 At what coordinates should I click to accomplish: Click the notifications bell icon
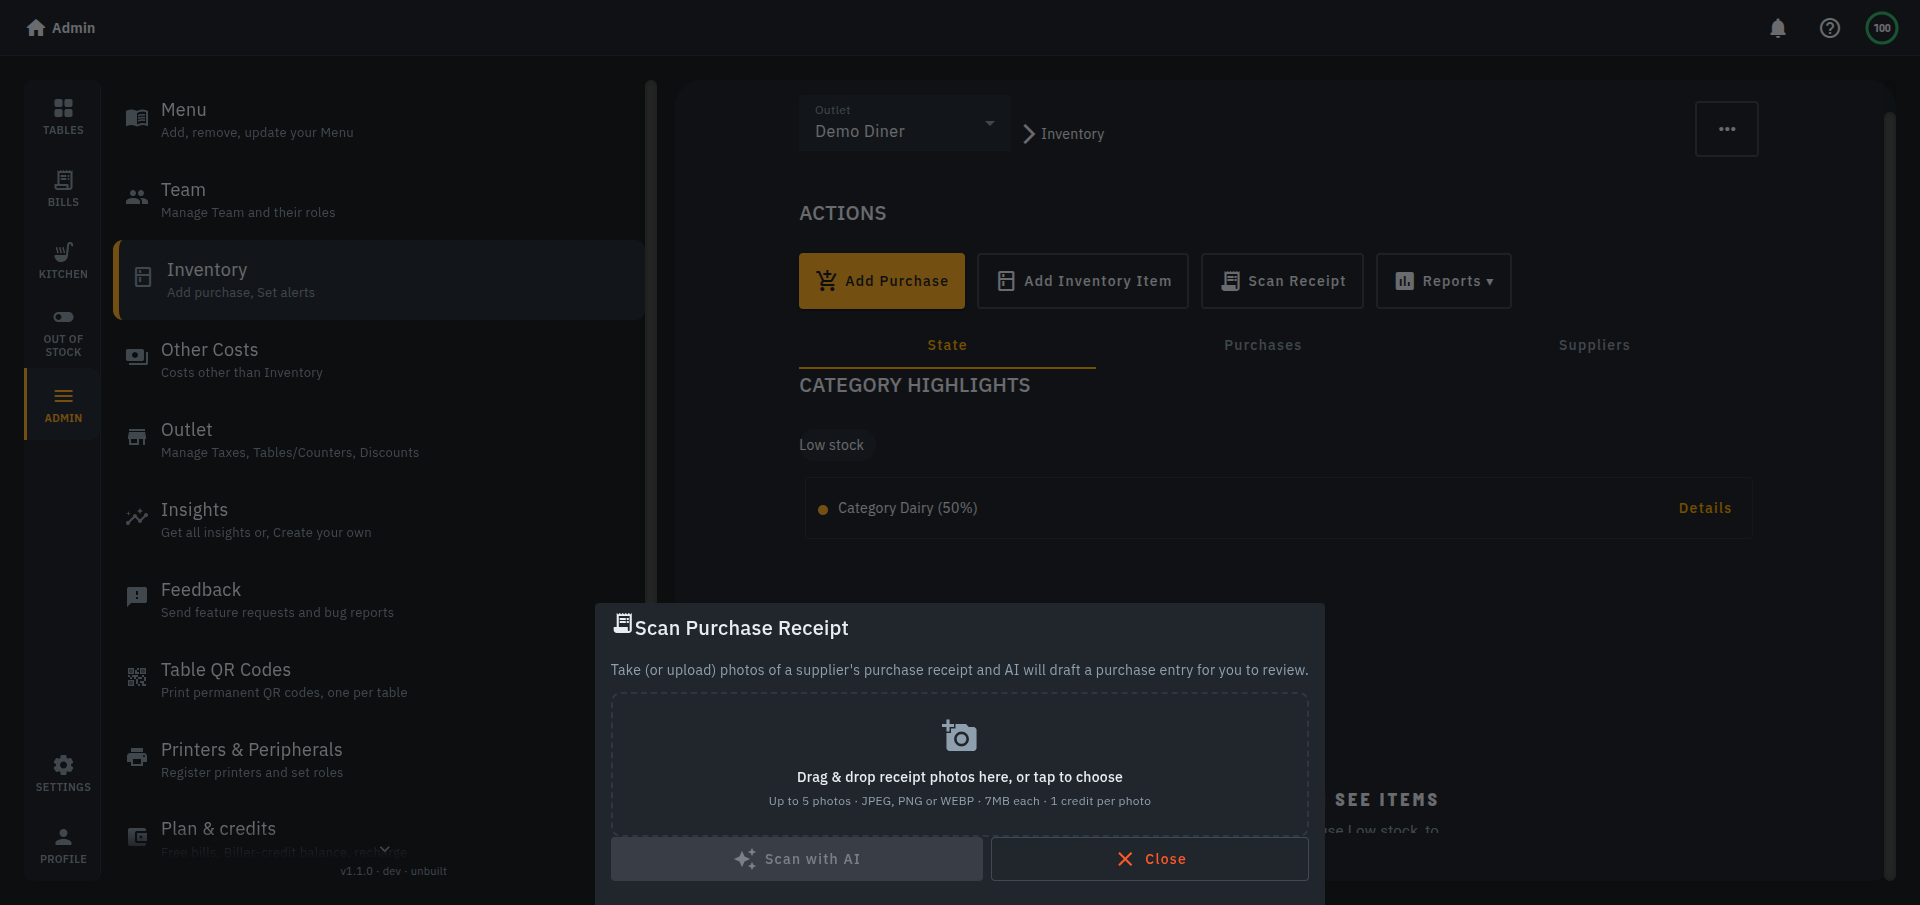click(x=1778, y=28)
